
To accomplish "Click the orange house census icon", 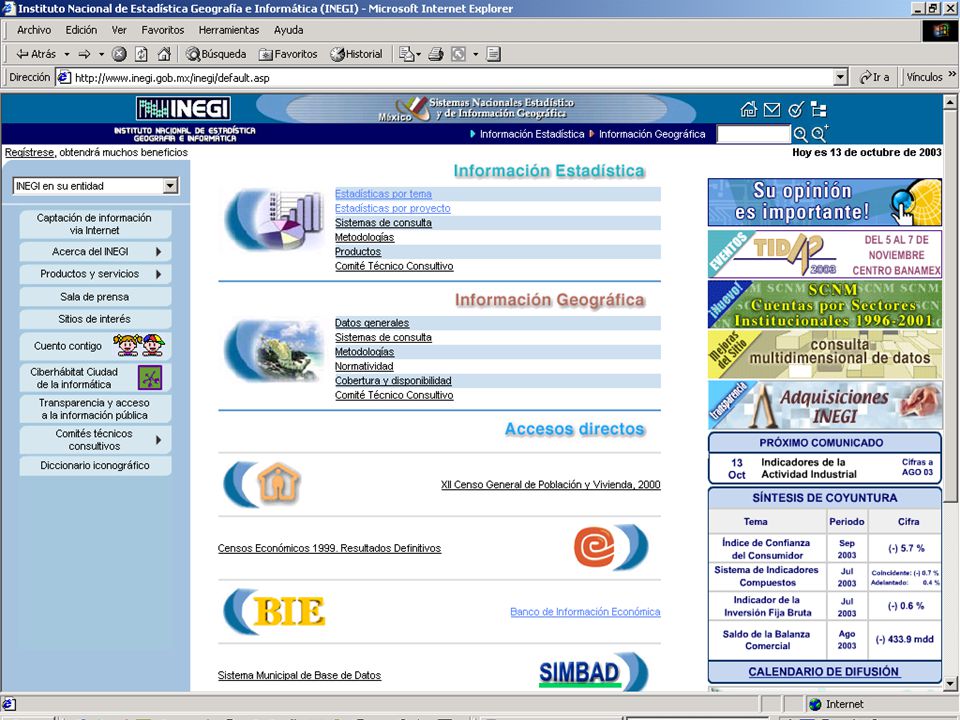I will point(279,483).
